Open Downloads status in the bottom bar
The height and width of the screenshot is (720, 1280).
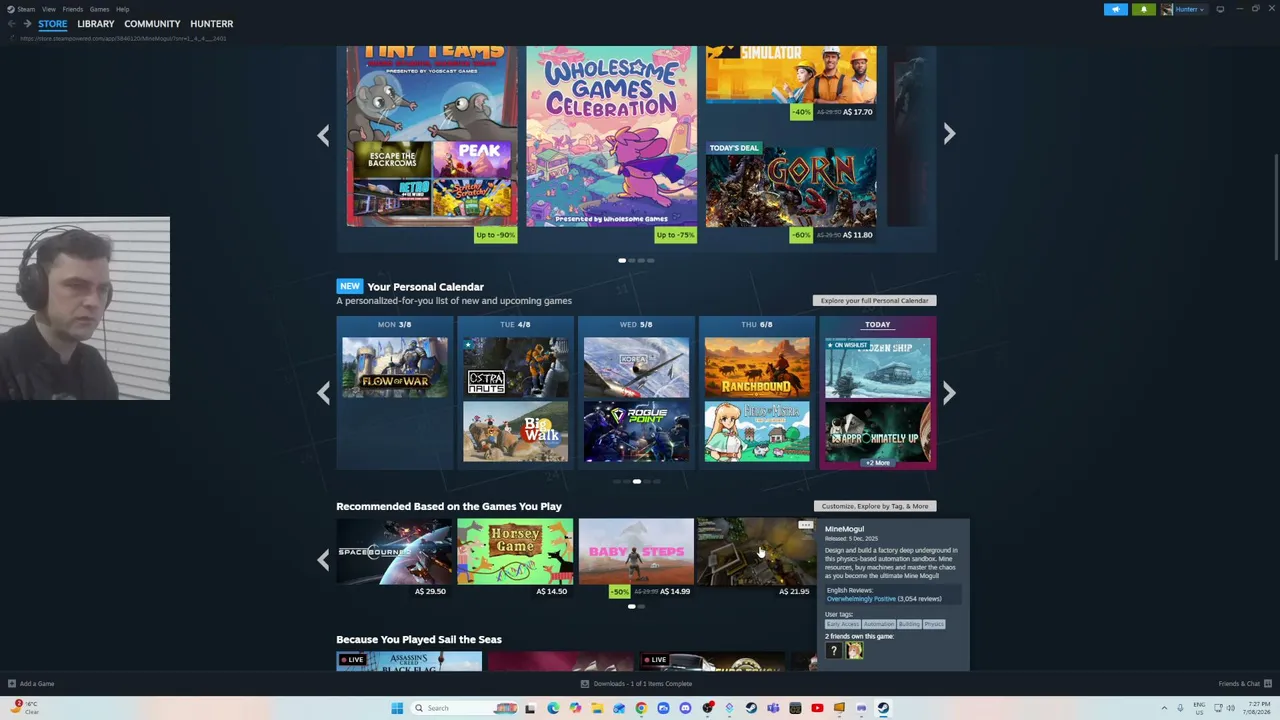[637, 684]
